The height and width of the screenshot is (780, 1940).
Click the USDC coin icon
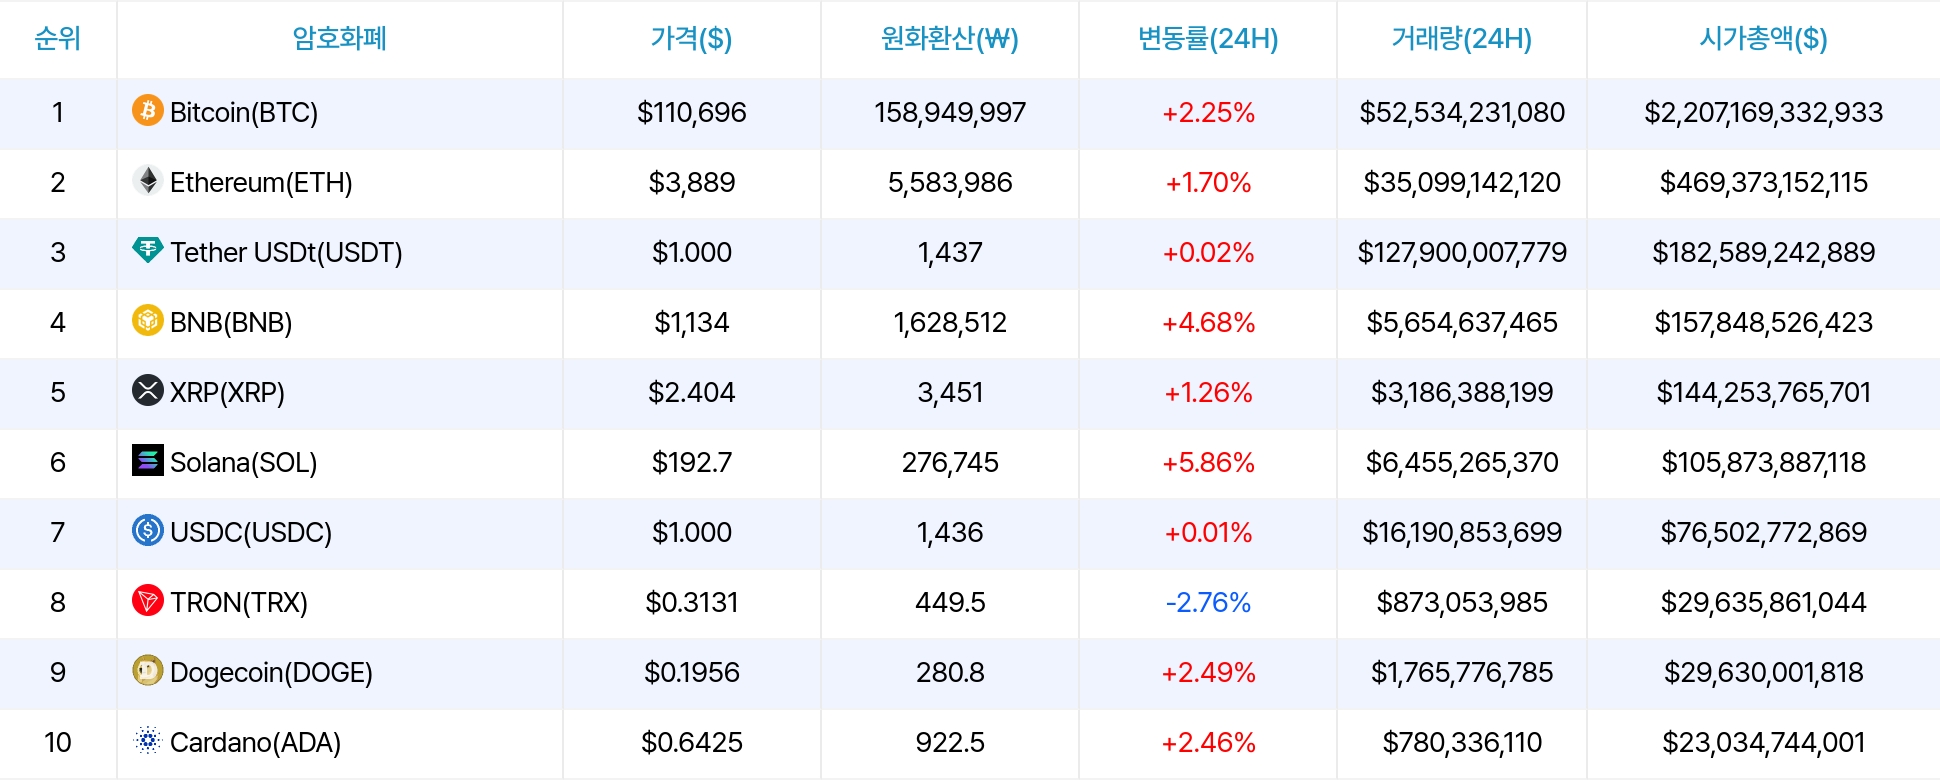tap(148, 530)
